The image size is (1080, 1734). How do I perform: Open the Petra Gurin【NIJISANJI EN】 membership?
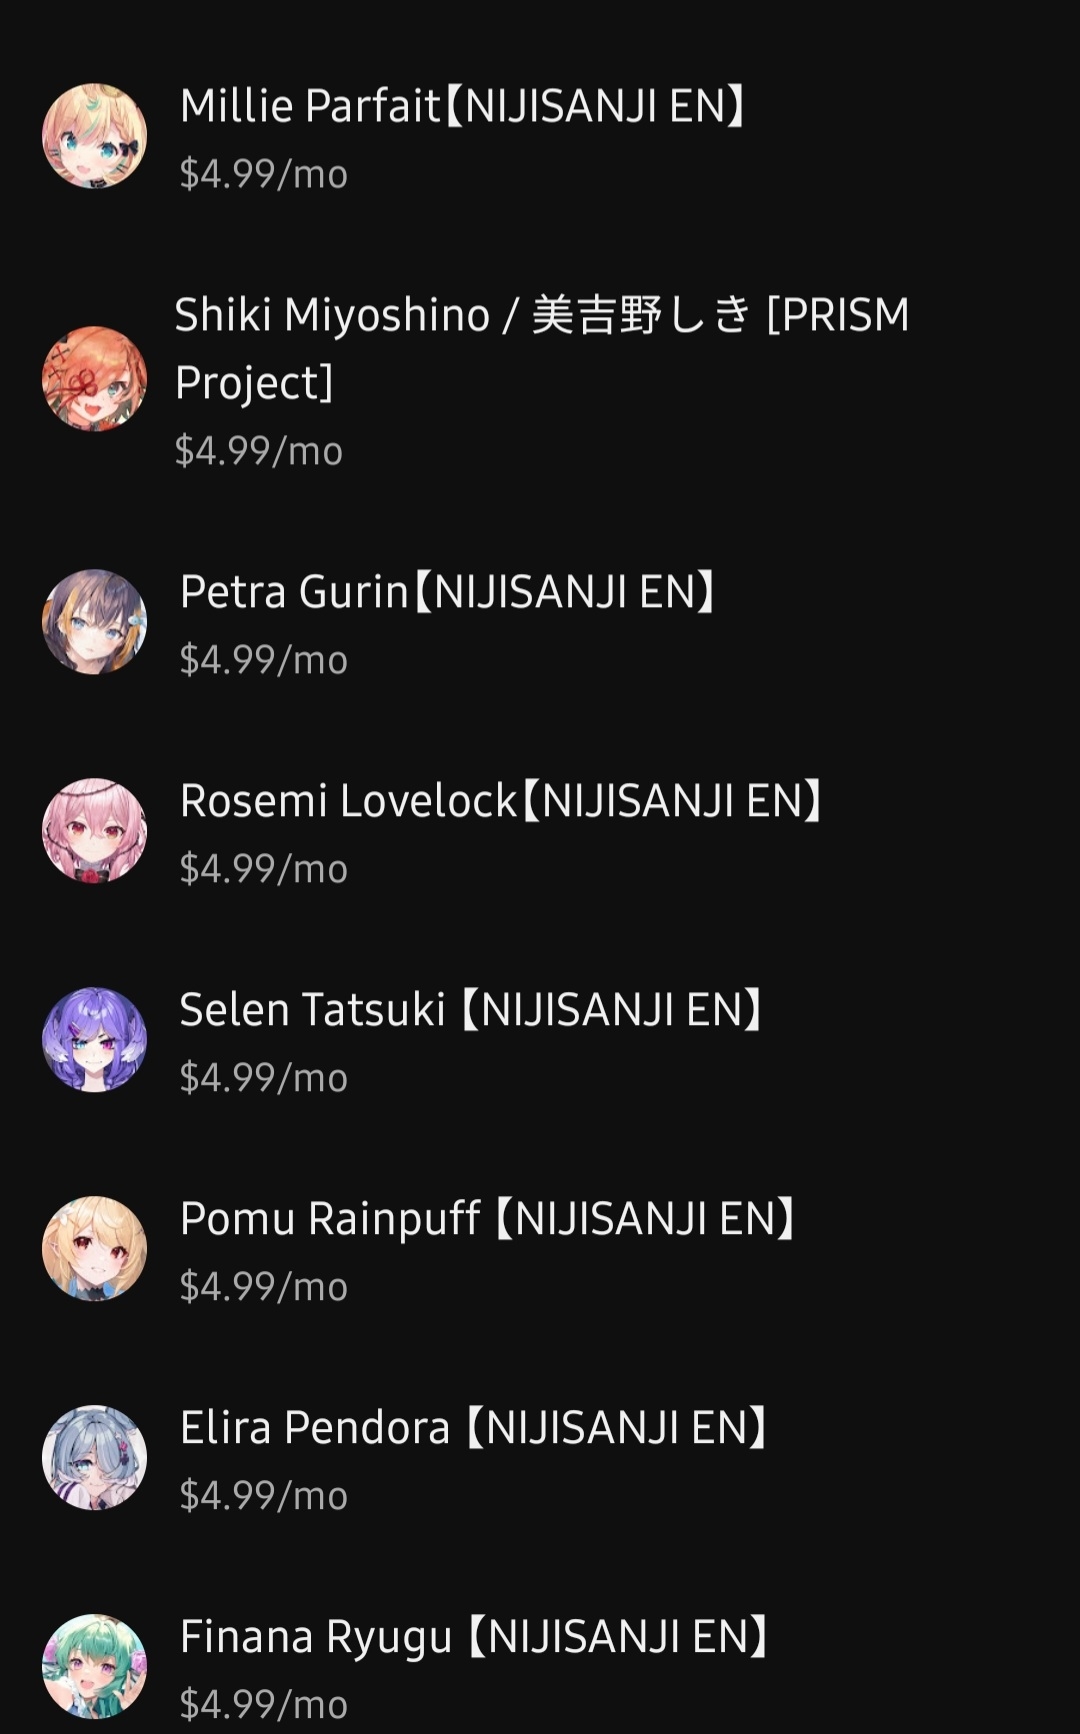(x=540, y=623)
